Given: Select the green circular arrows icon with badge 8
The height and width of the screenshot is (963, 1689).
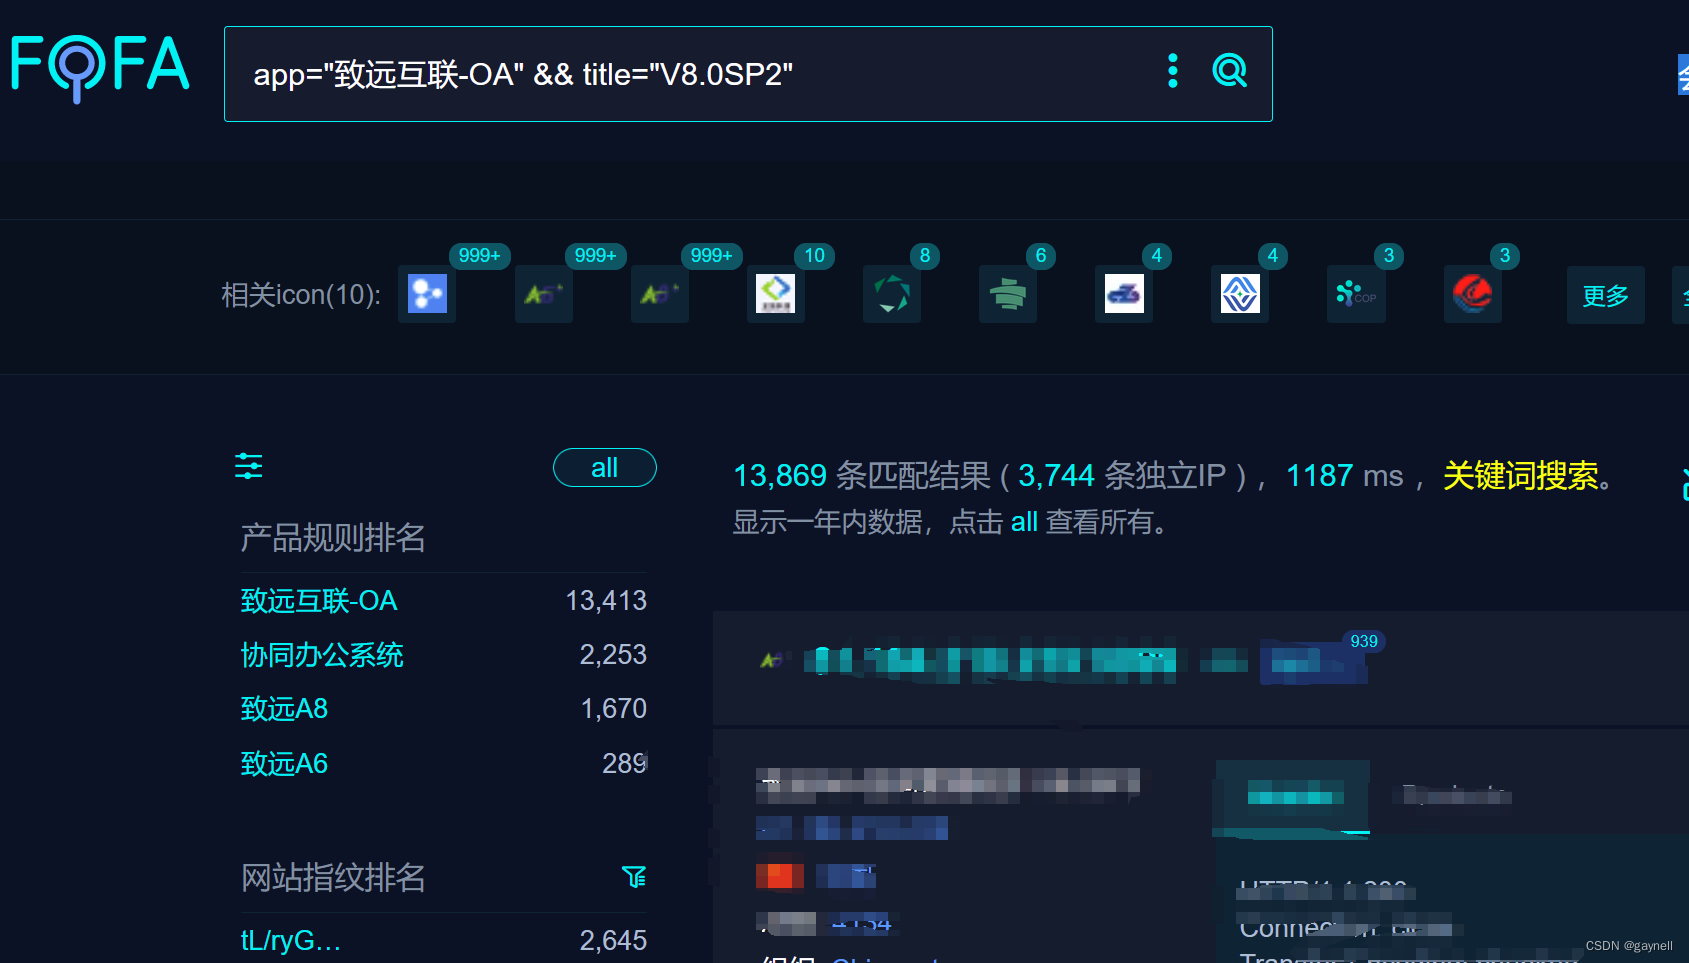Looking at the screenshot, I should [x=891, y=294].
